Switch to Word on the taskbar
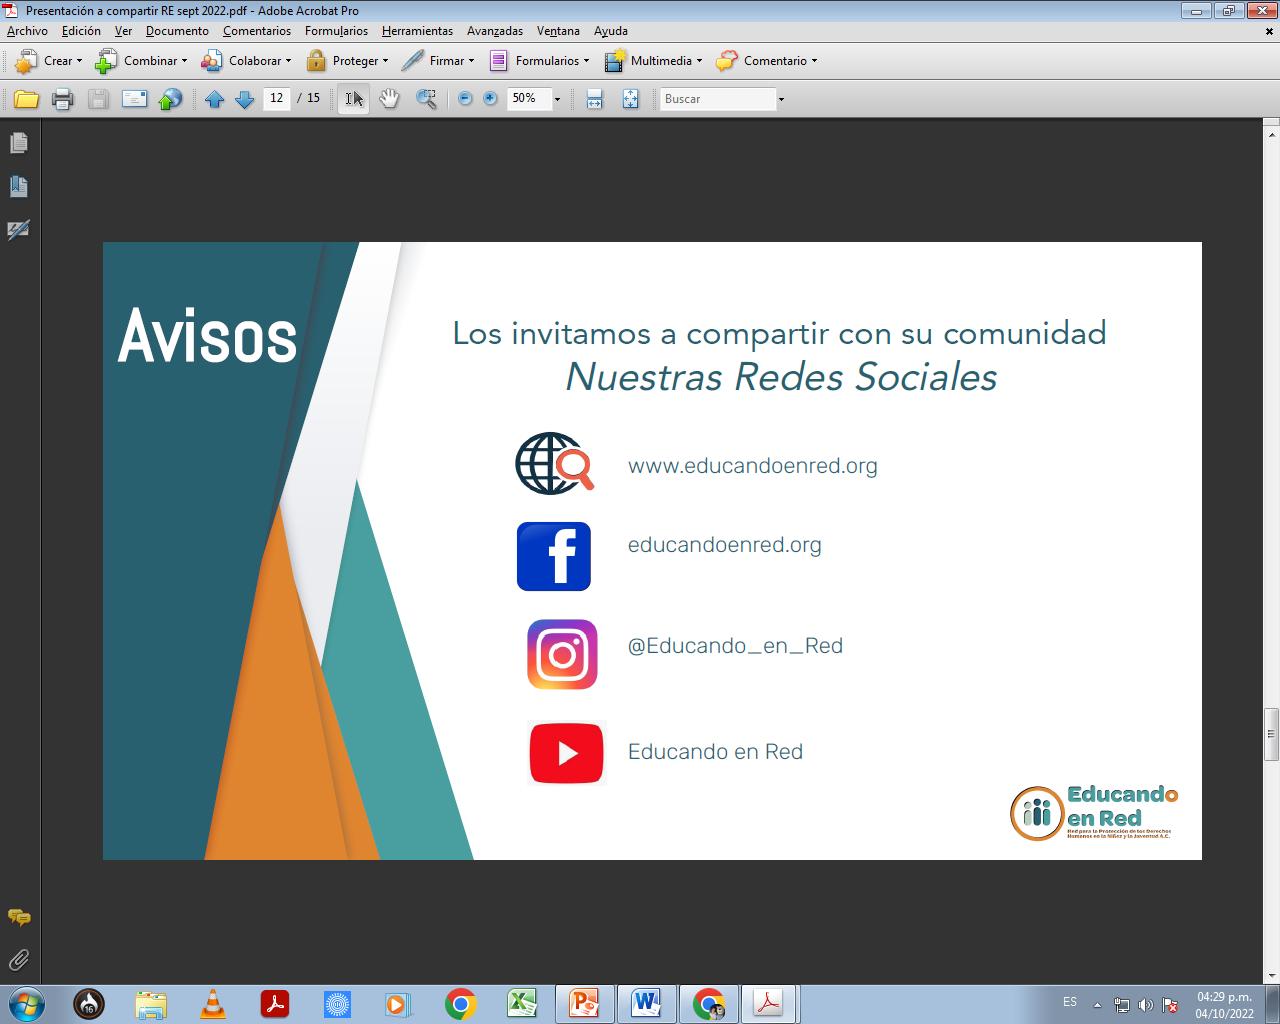The image size is (1280, 1024). coord(646,1003)
